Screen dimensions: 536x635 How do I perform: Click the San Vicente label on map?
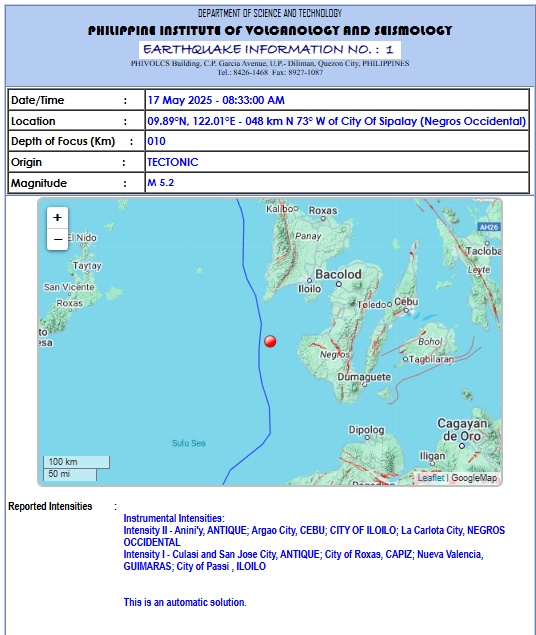pyautogui.click(x=69, y=287)
